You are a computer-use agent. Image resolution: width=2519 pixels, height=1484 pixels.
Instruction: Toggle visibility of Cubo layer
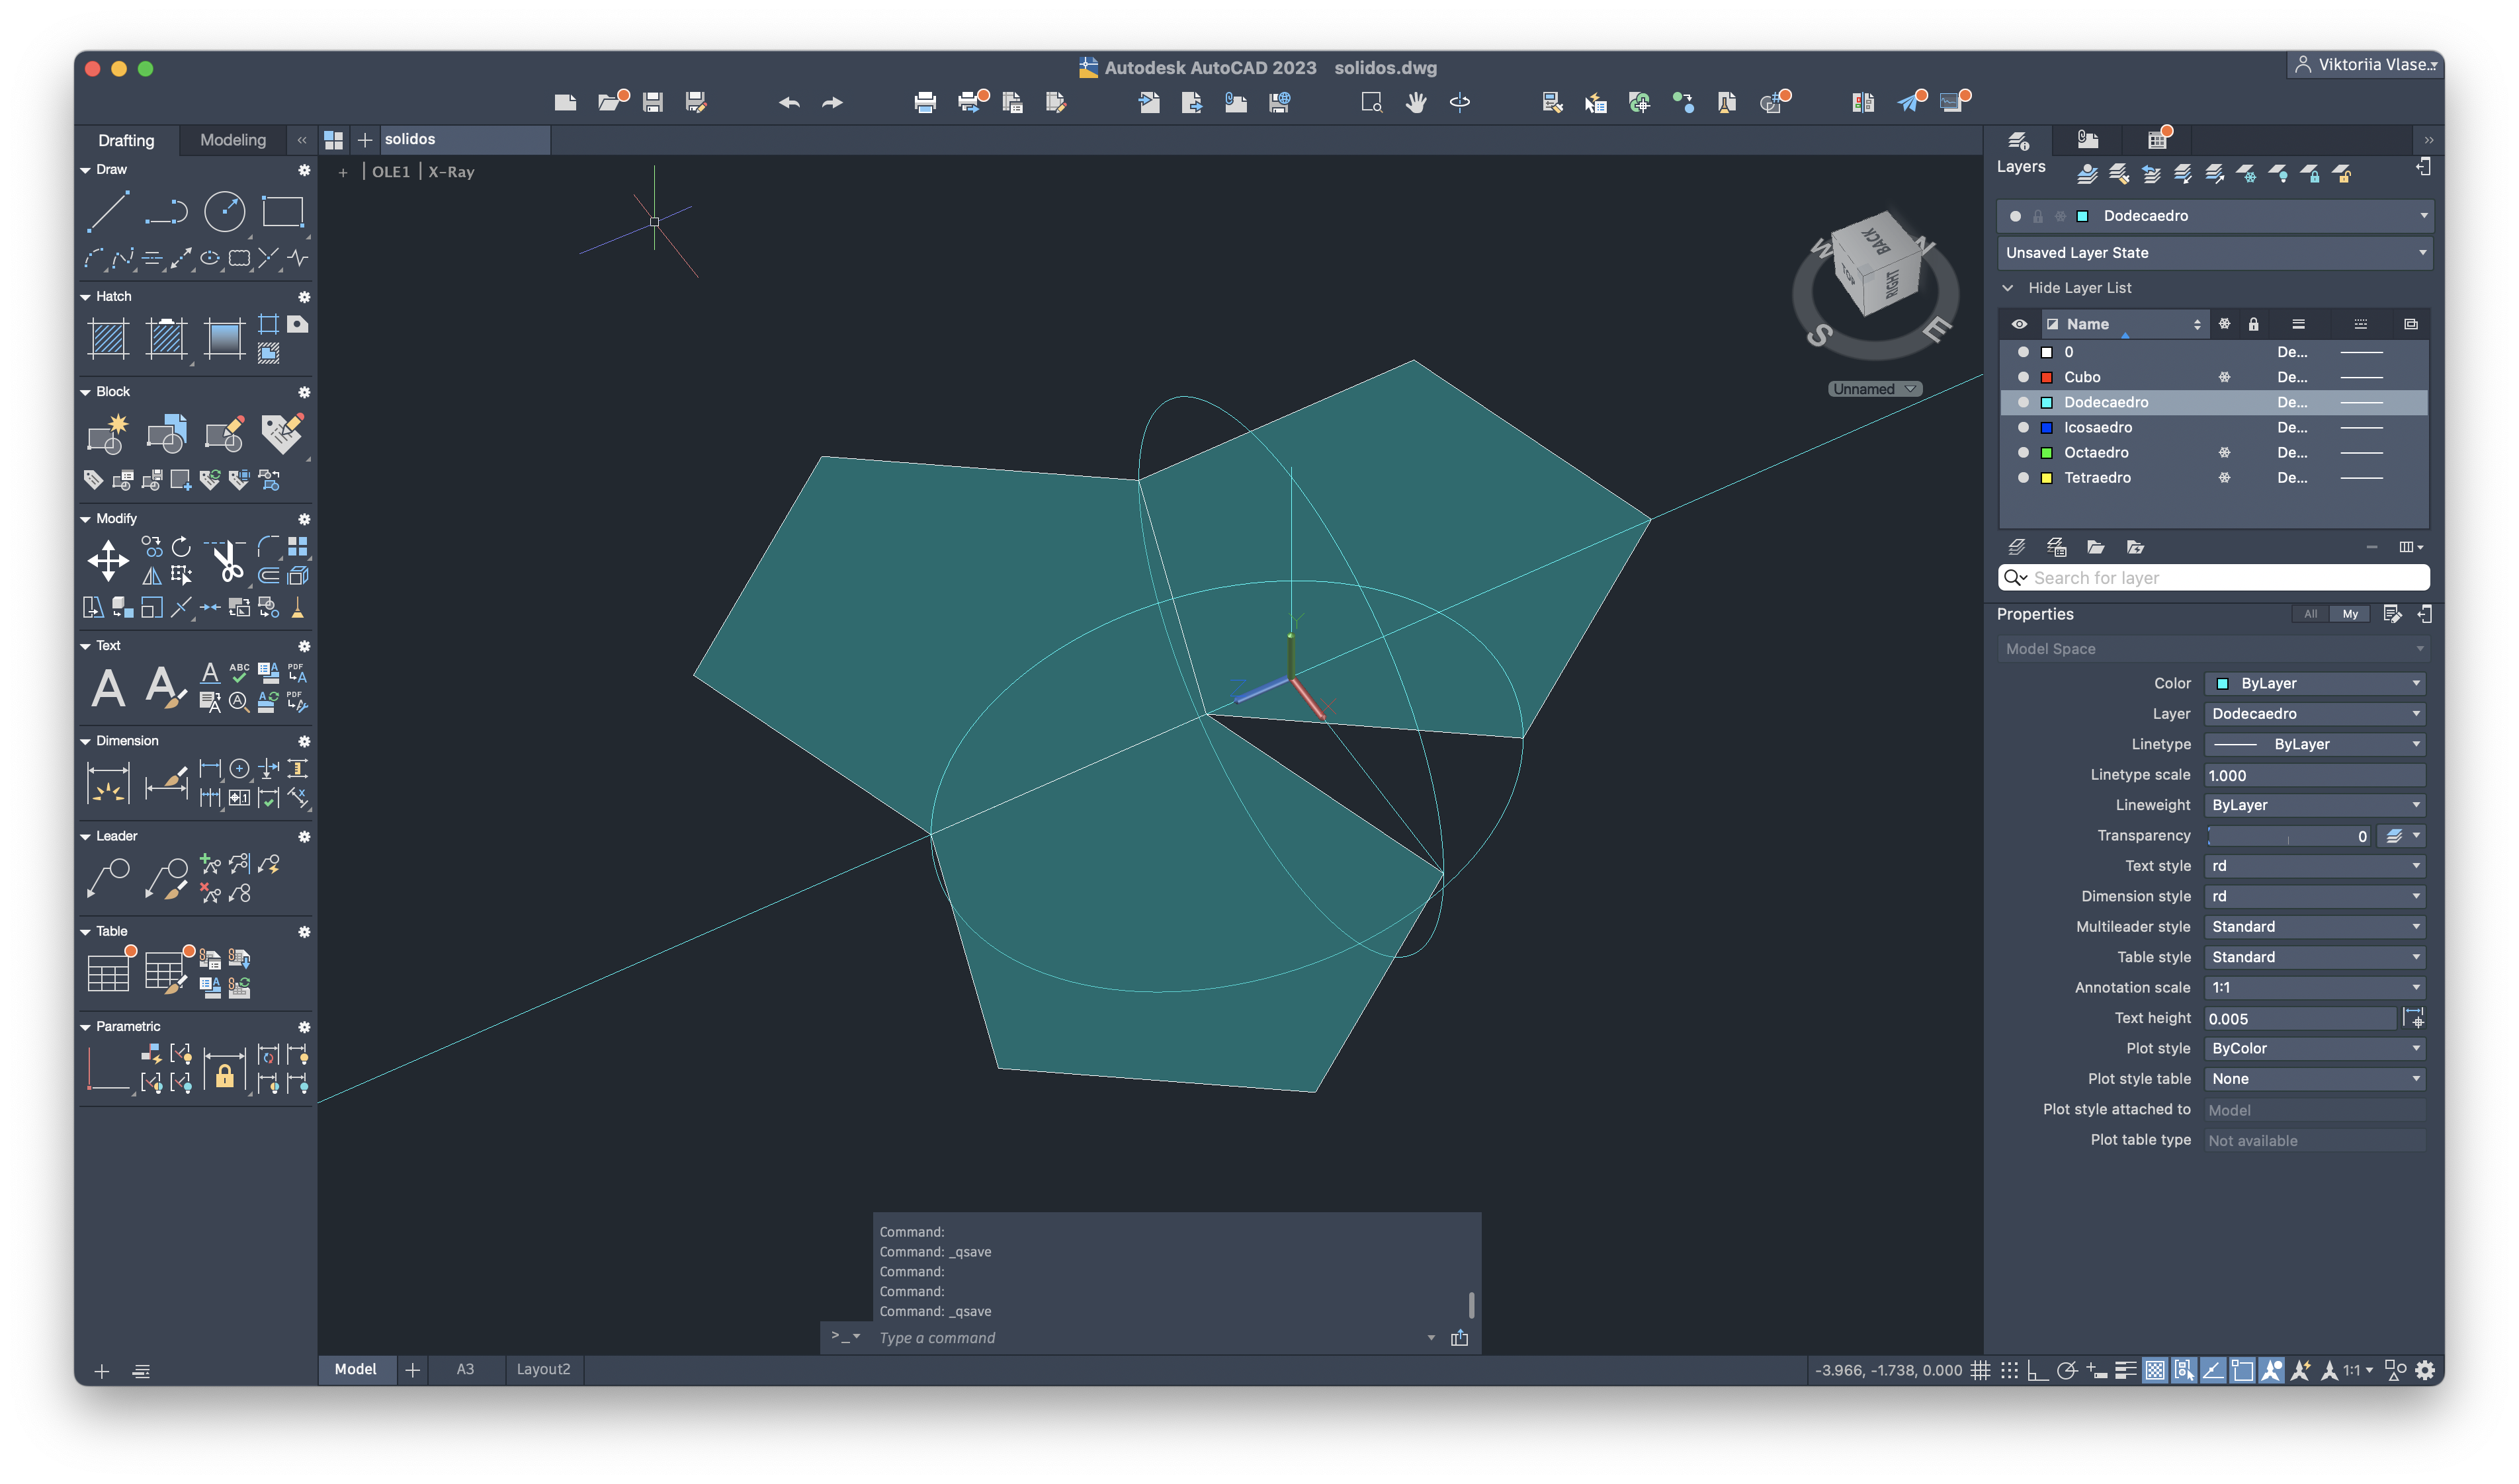pyautogui.click(x=2023, y=377)
